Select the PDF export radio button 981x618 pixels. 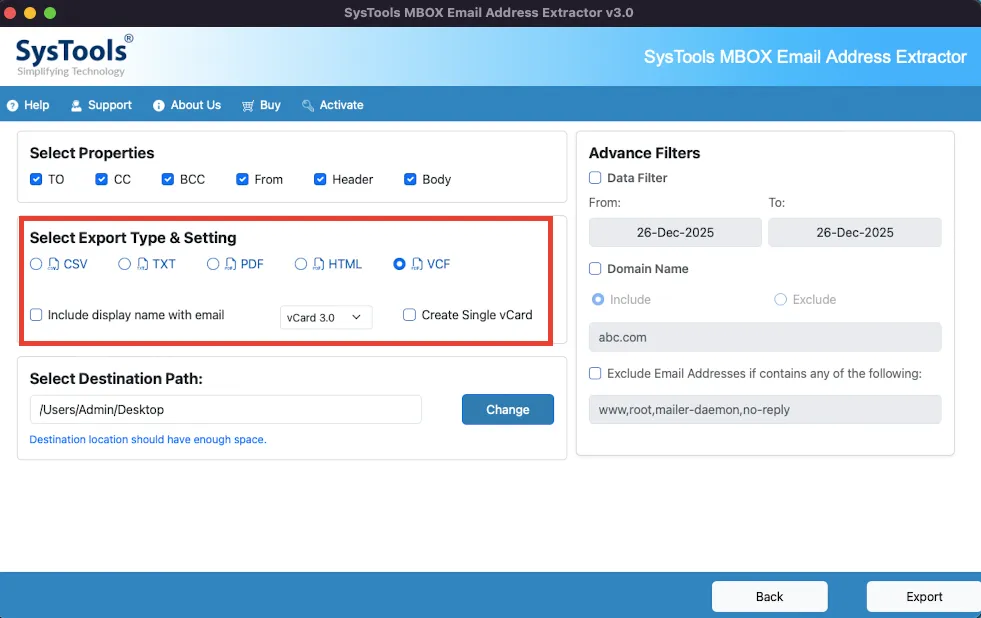point(213,264)
